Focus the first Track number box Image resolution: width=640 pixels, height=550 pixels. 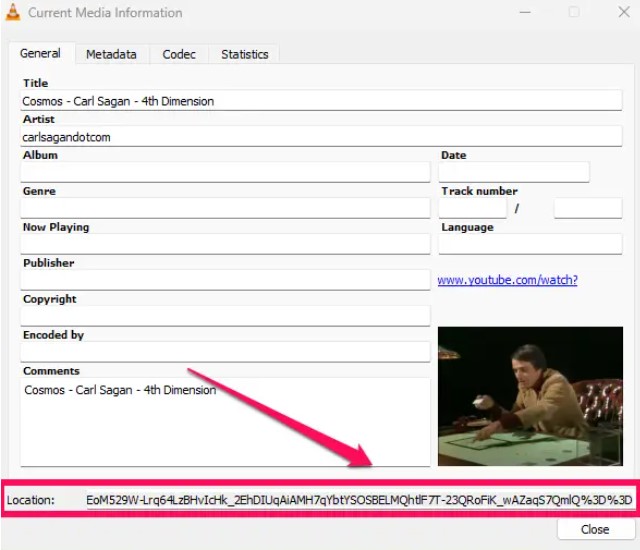[472, 208]
